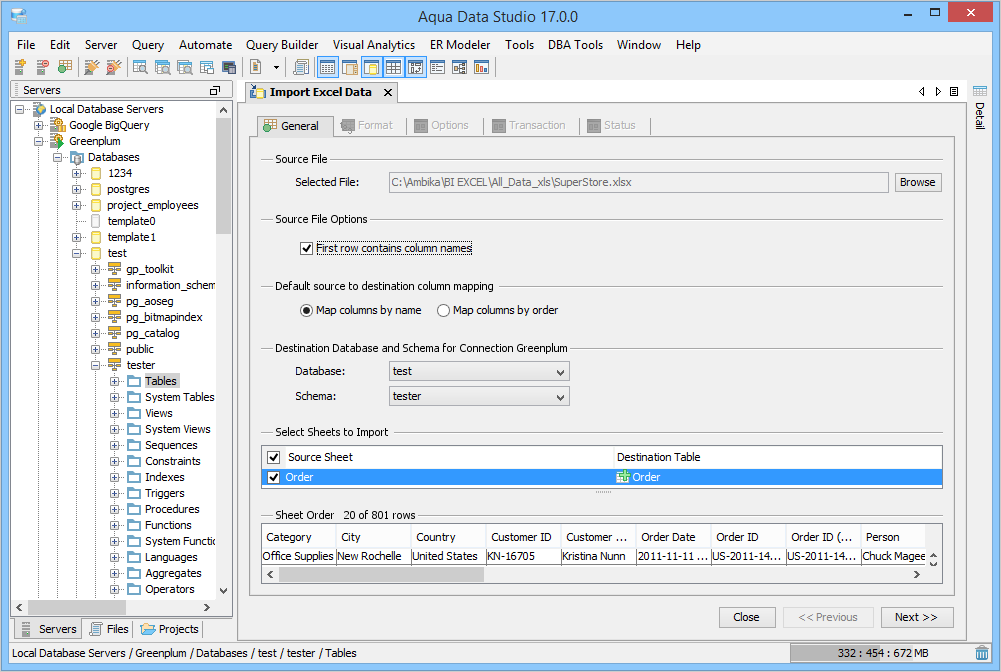The image size is (1001, 672).
Task: Collapse the tester schema node
Action: pos(95,366)
